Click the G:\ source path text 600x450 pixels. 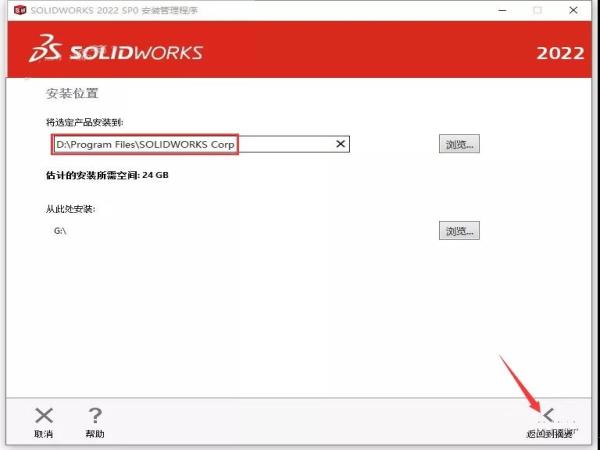point(60,231)
